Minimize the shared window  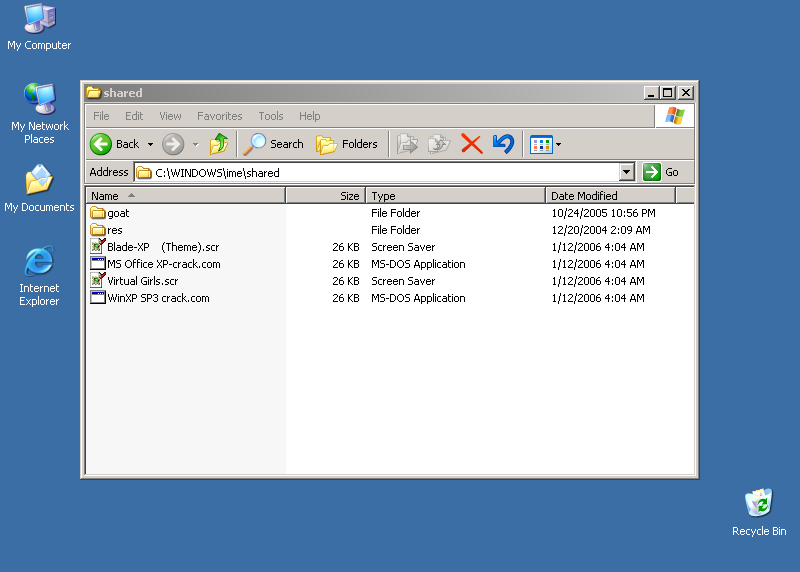pyautogui.click(x=651, y=93)
